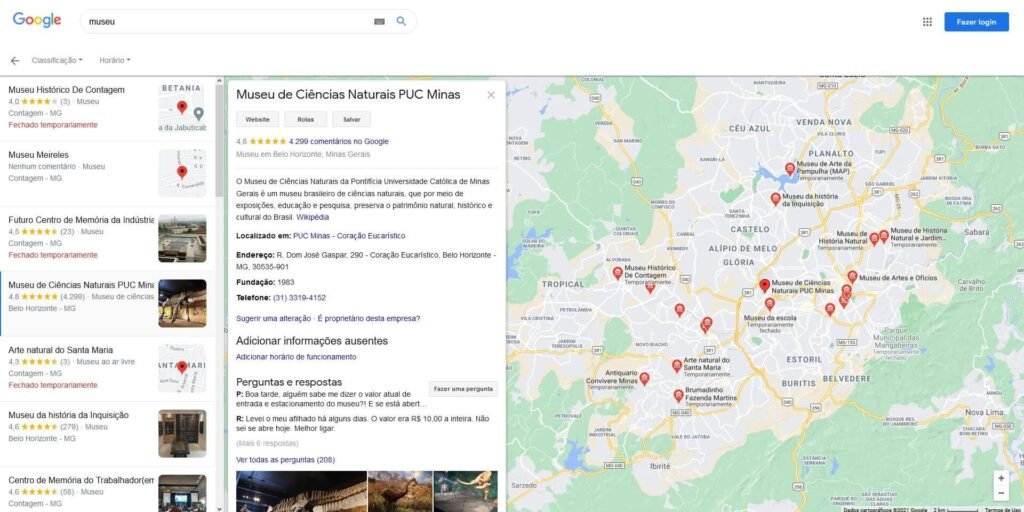This screenshot has height=512, width=1024.
Task: Open Futuro Centro de Memória photo thumbnail
Action: click(182, 238)
